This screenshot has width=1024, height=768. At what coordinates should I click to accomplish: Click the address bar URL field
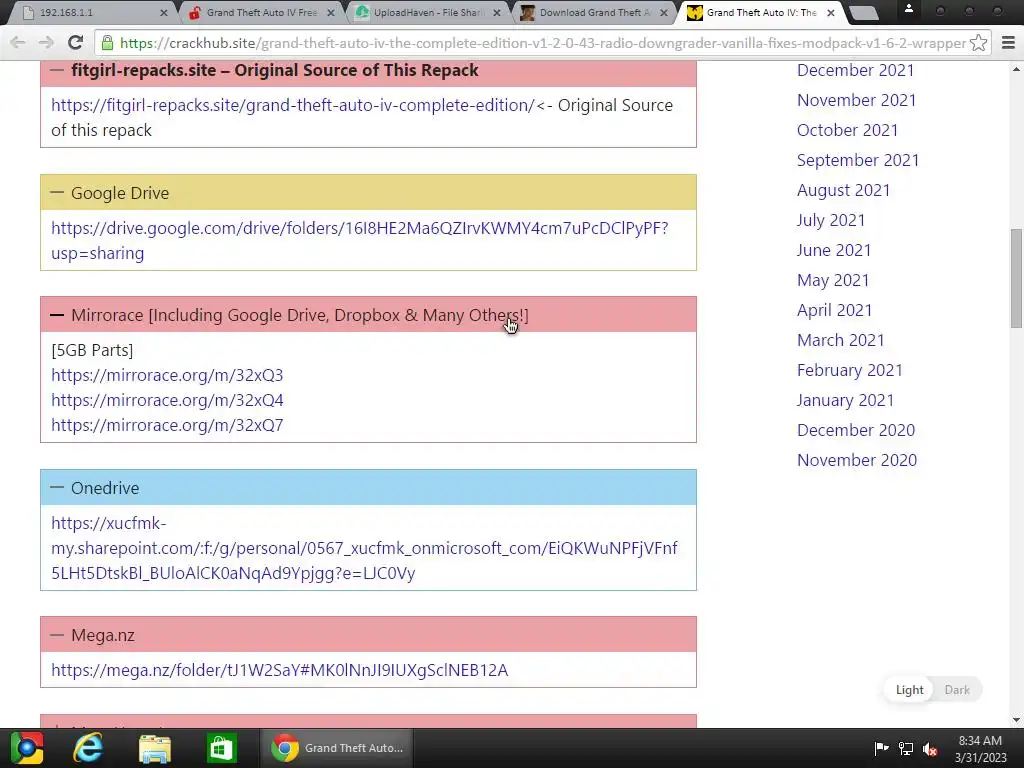click(x=542, y=43)
